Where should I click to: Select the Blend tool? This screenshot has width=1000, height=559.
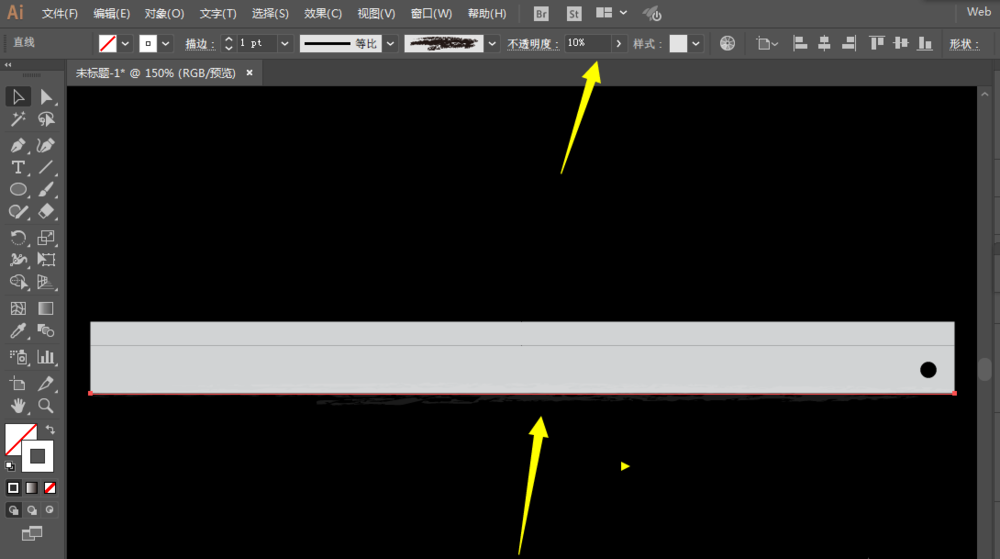point(46,331)
